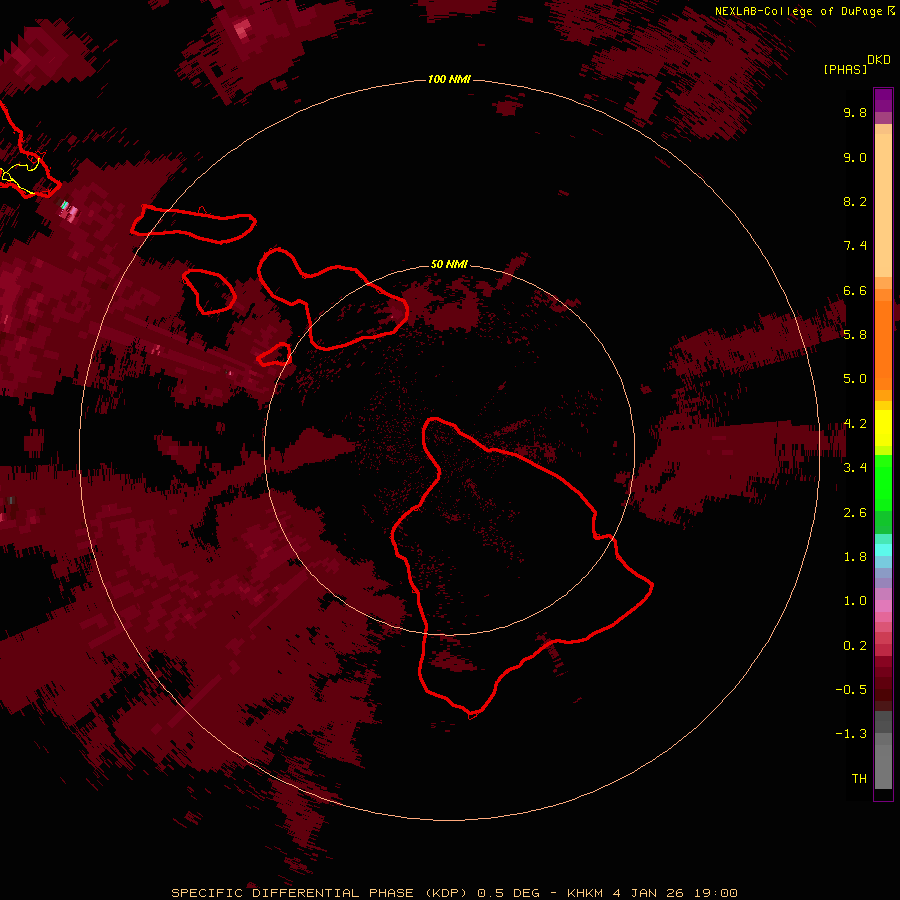Click inside the small Kahoolawe island outline

(x=276, y=355)
